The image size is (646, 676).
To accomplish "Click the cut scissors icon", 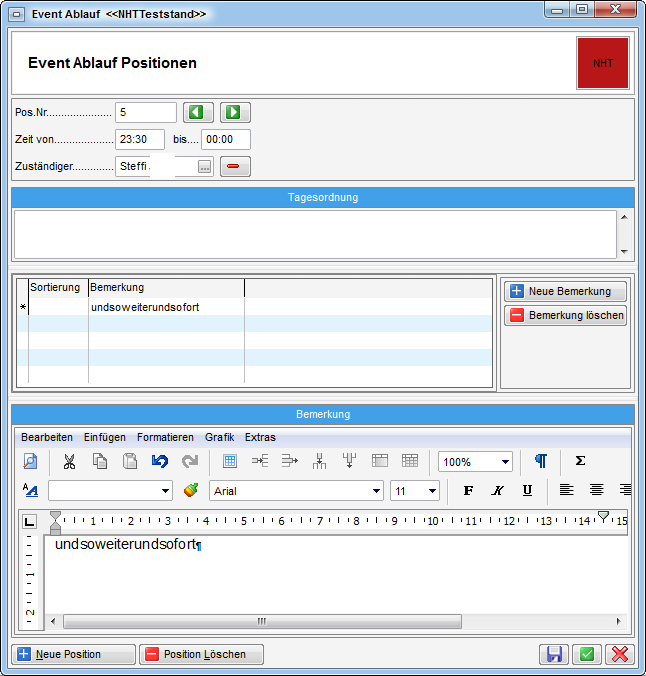I will click(x=69, y=461).
